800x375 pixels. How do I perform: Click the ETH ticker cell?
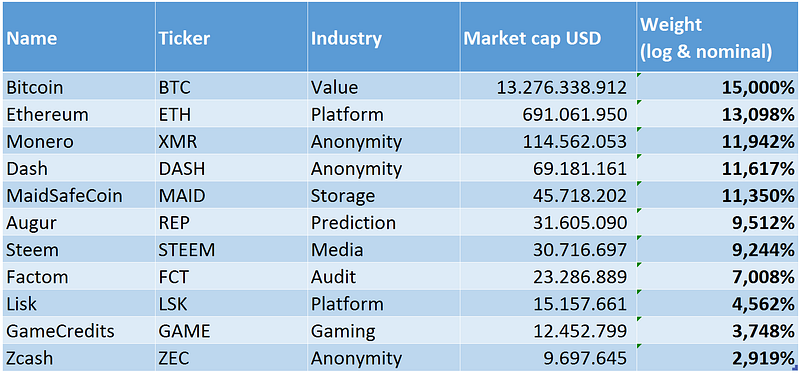click(231, 114)
